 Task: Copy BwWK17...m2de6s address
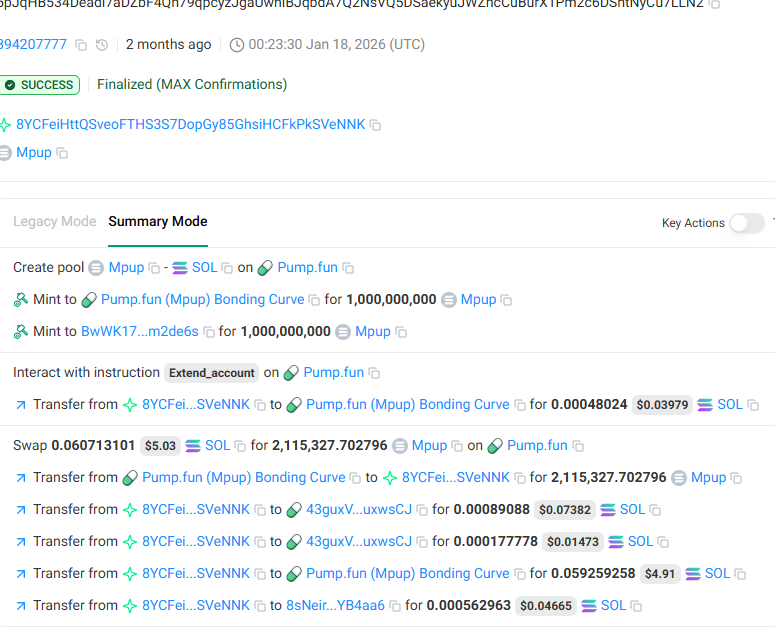click(x=210, y=332)
